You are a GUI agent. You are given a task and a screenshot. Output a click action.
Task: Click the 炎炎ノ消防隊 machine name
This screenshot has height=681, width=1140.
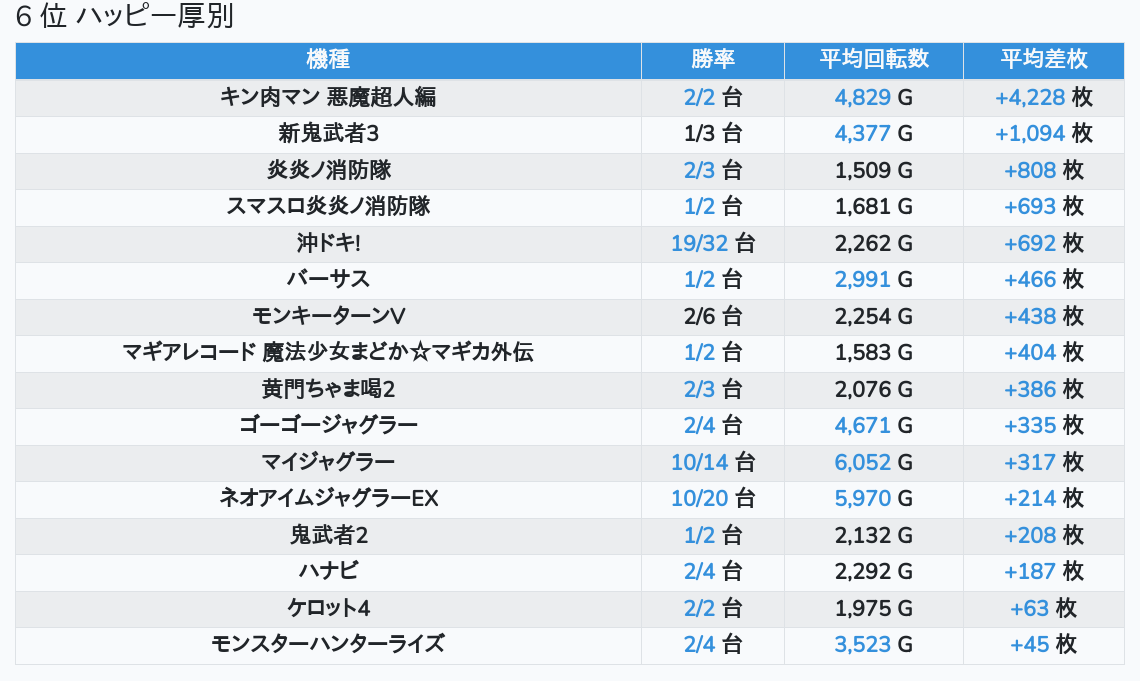[328, 171]
